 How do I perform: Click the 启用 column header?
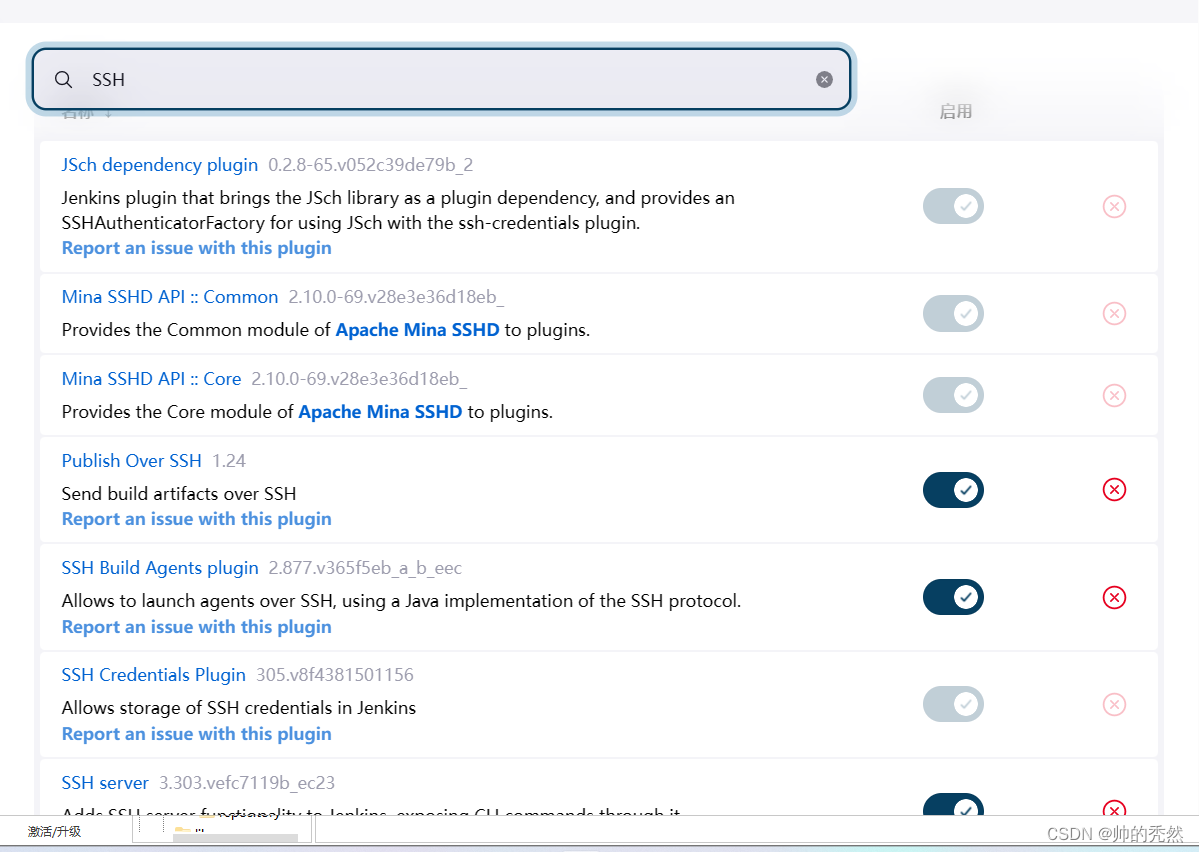click(956, 112)
